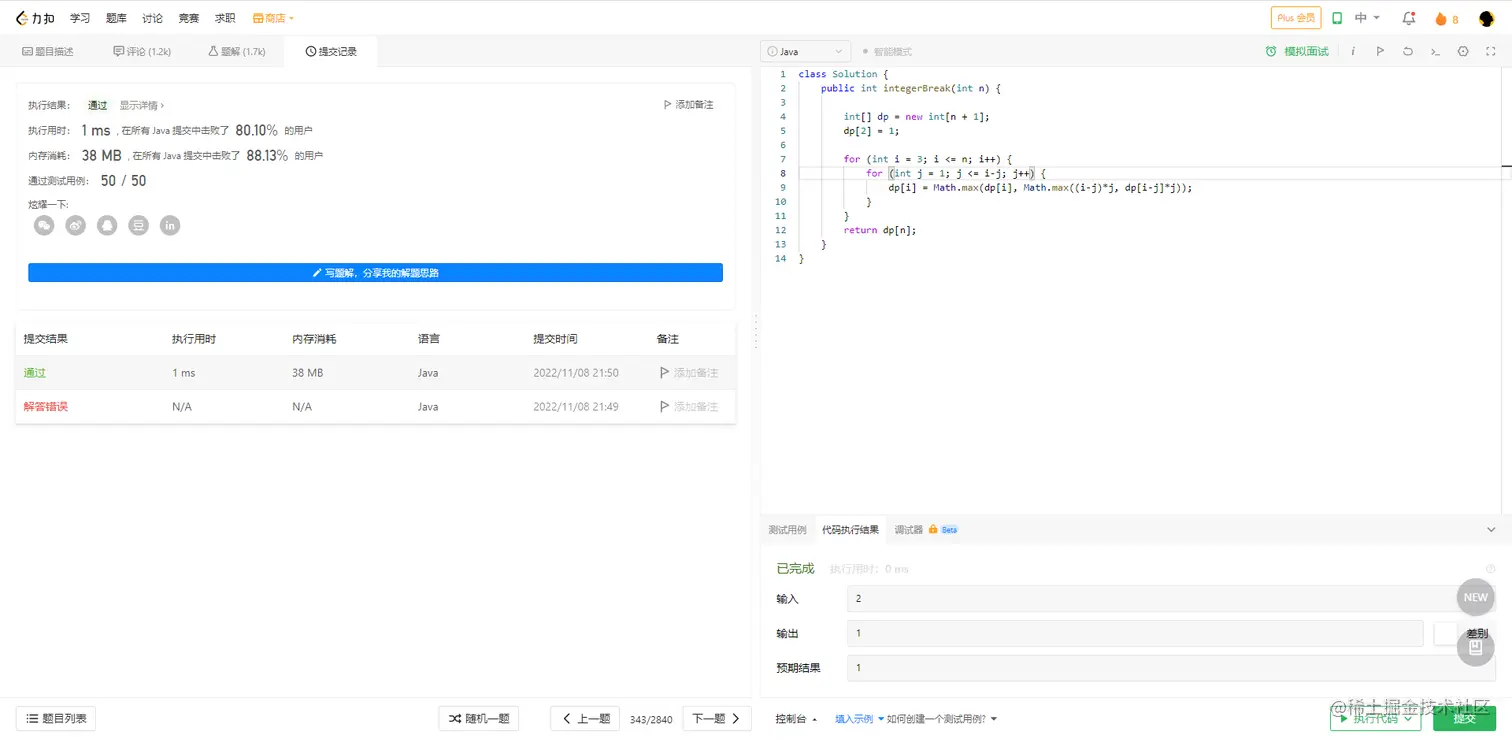
Task: Collapse the console panel chevron
Action: click(1491, 529)
